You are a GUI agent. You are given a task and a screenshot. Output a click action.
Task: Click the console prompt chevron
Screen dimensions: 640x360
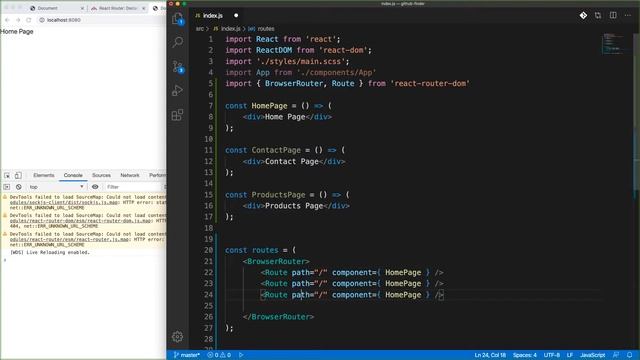point(5,260)
